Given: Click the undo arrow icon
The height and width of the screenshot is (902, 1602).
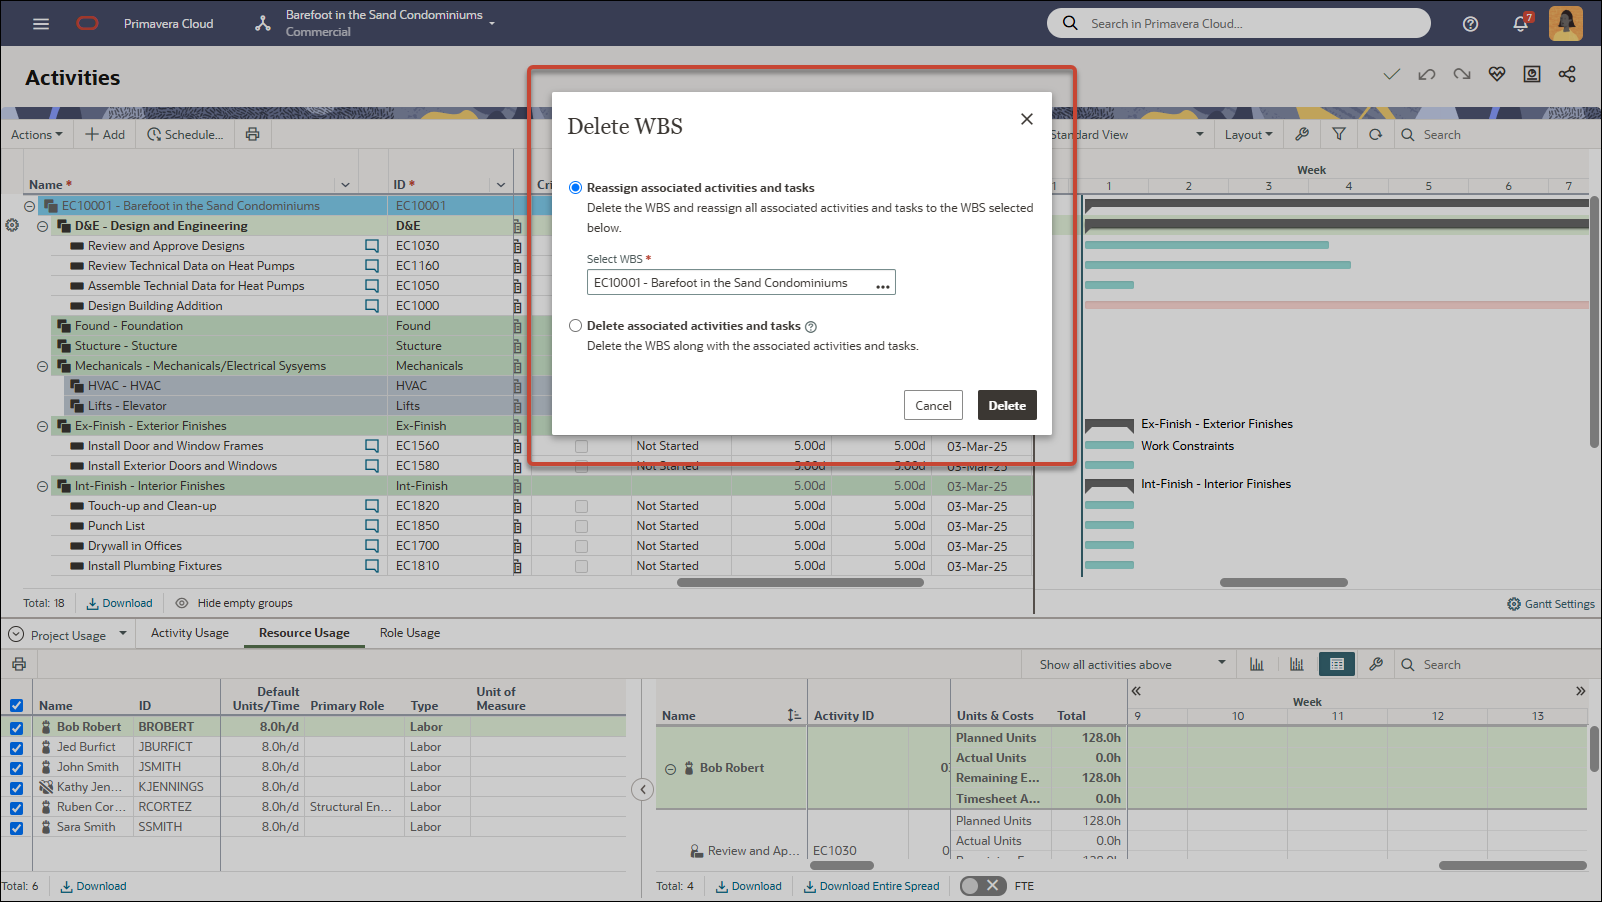Looking at the screenshot, I should click(1427, 74).
